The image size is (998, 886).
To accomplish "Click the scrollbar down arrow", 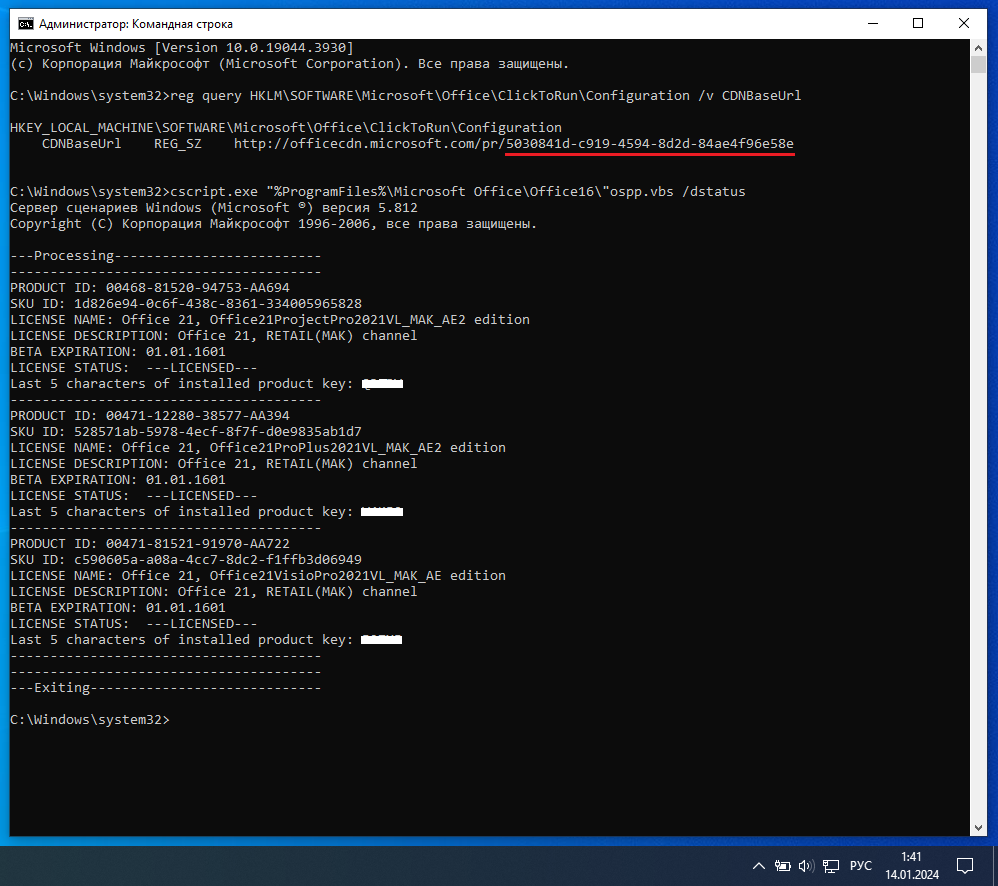I will 978,828.
